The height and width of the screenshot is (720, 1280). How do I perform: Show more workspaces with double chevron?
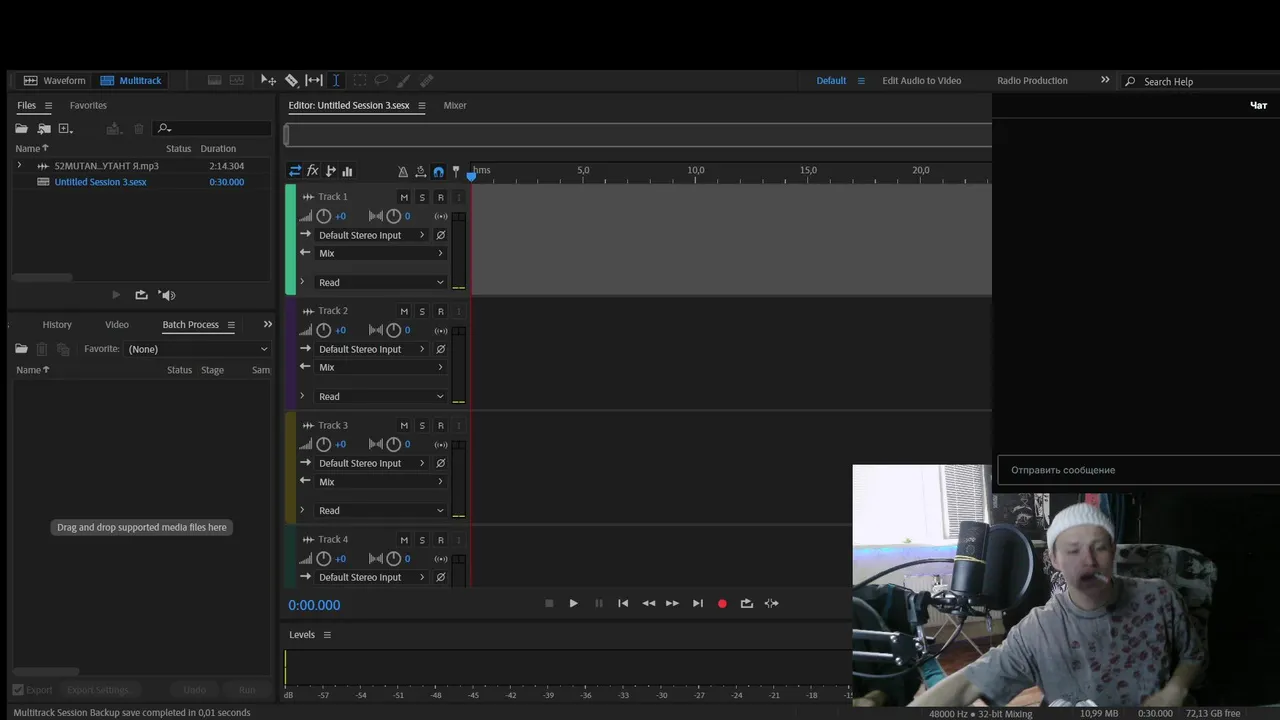1105,80
